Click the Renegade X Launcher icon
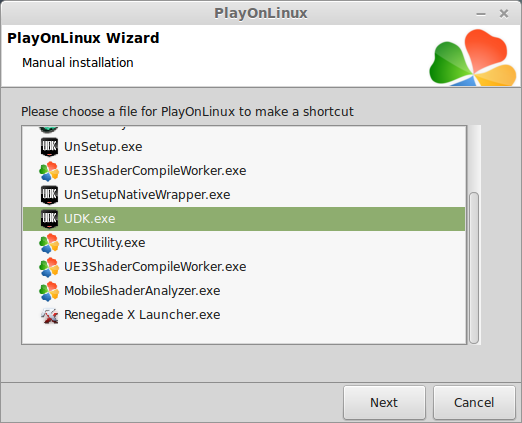Image resolution: width=522 pixels, height=423 pixels. coord(49,315)
